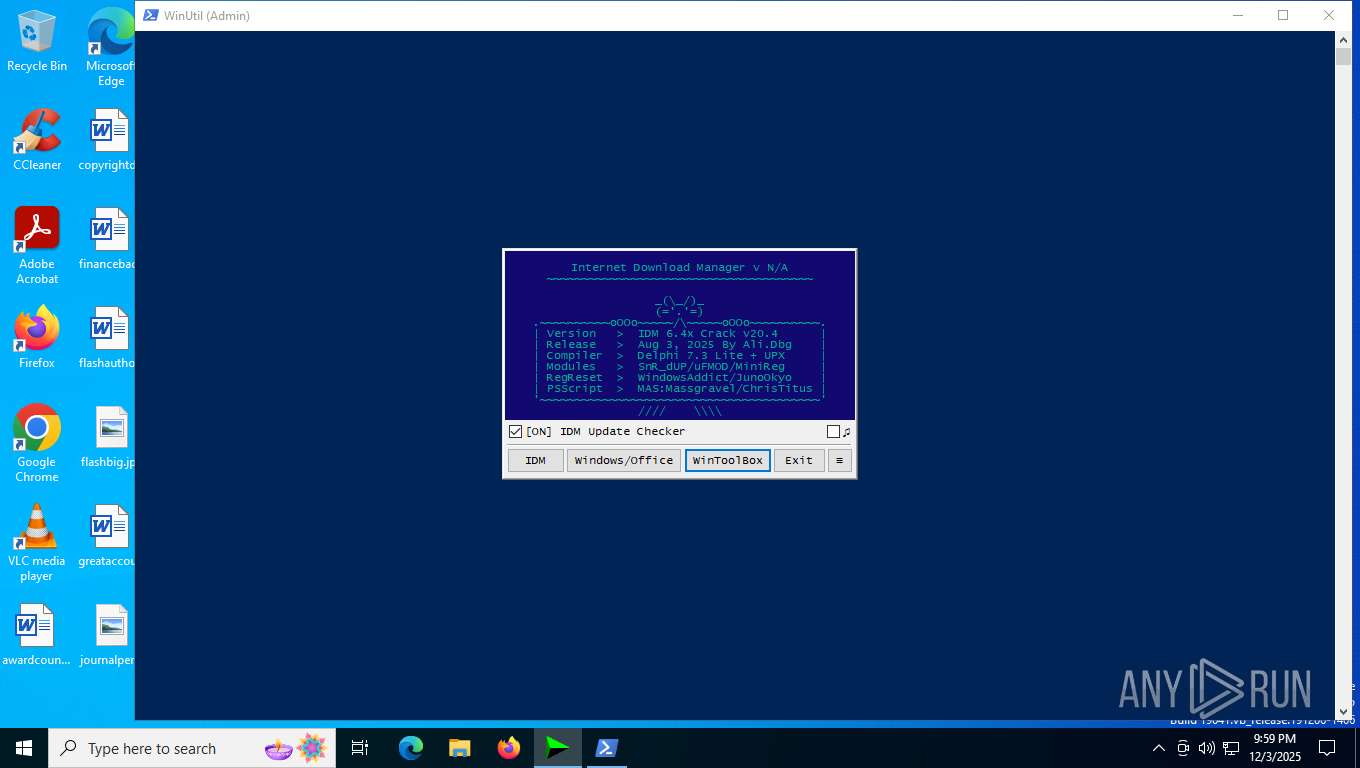Screen dimensions: 1360x768
Task: Click the 'Aug 3, 2025 By Ali.Dbg' release text
Action: (x=714, y=344)
